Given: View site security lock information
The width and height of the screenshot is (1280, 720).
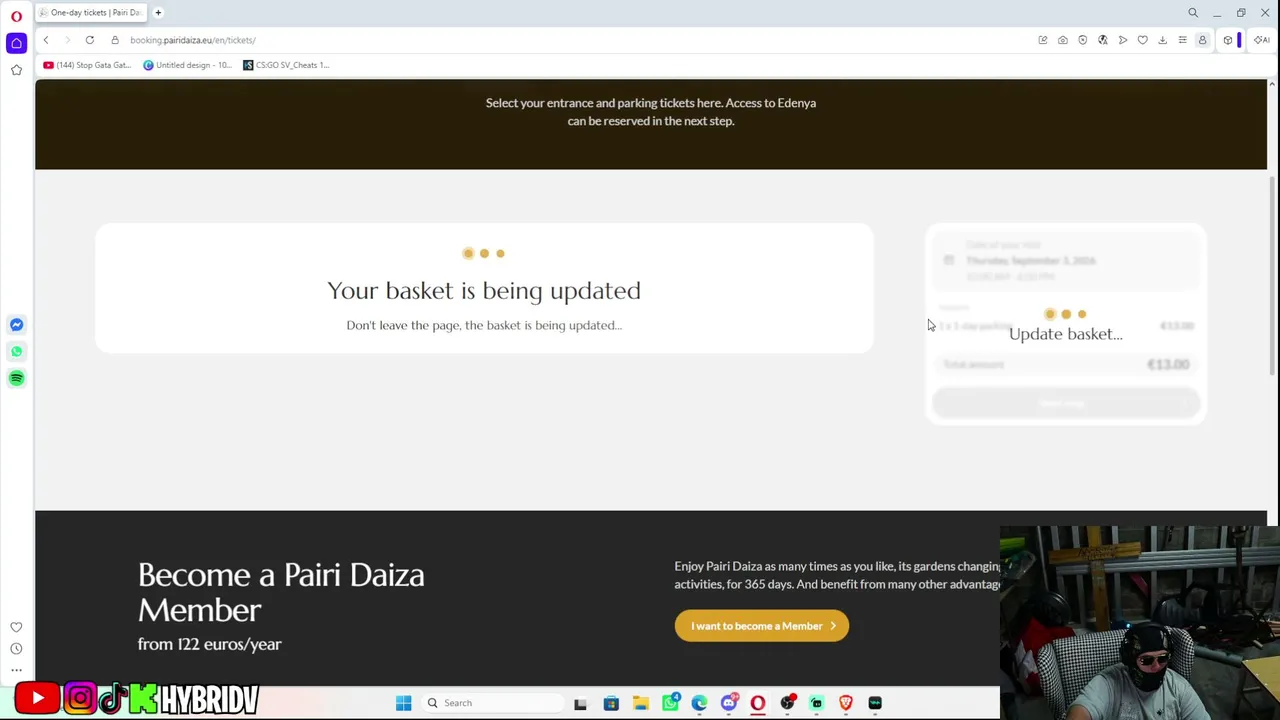Looking at the screenshot, I should tap(115, 40).
